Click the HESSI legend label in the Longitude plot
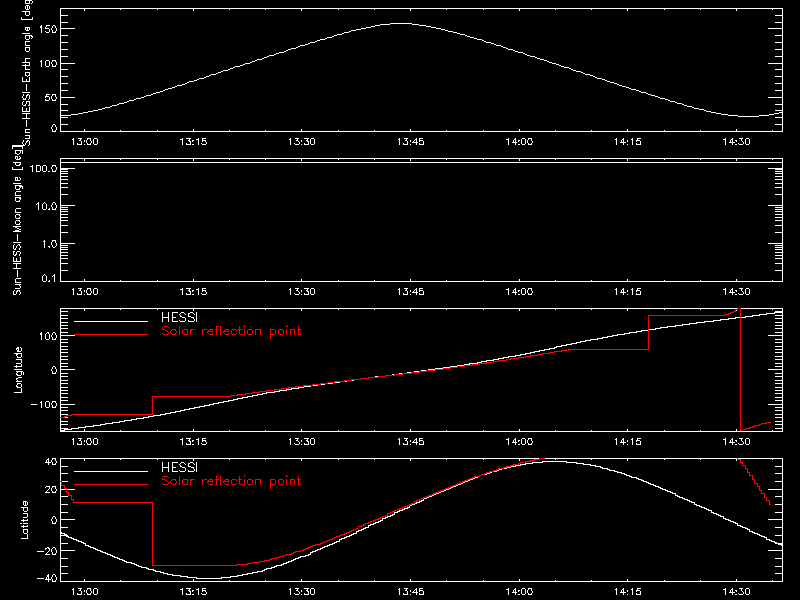Image resolution: width=800 pixels, height=600 pixels. point(180,317)
